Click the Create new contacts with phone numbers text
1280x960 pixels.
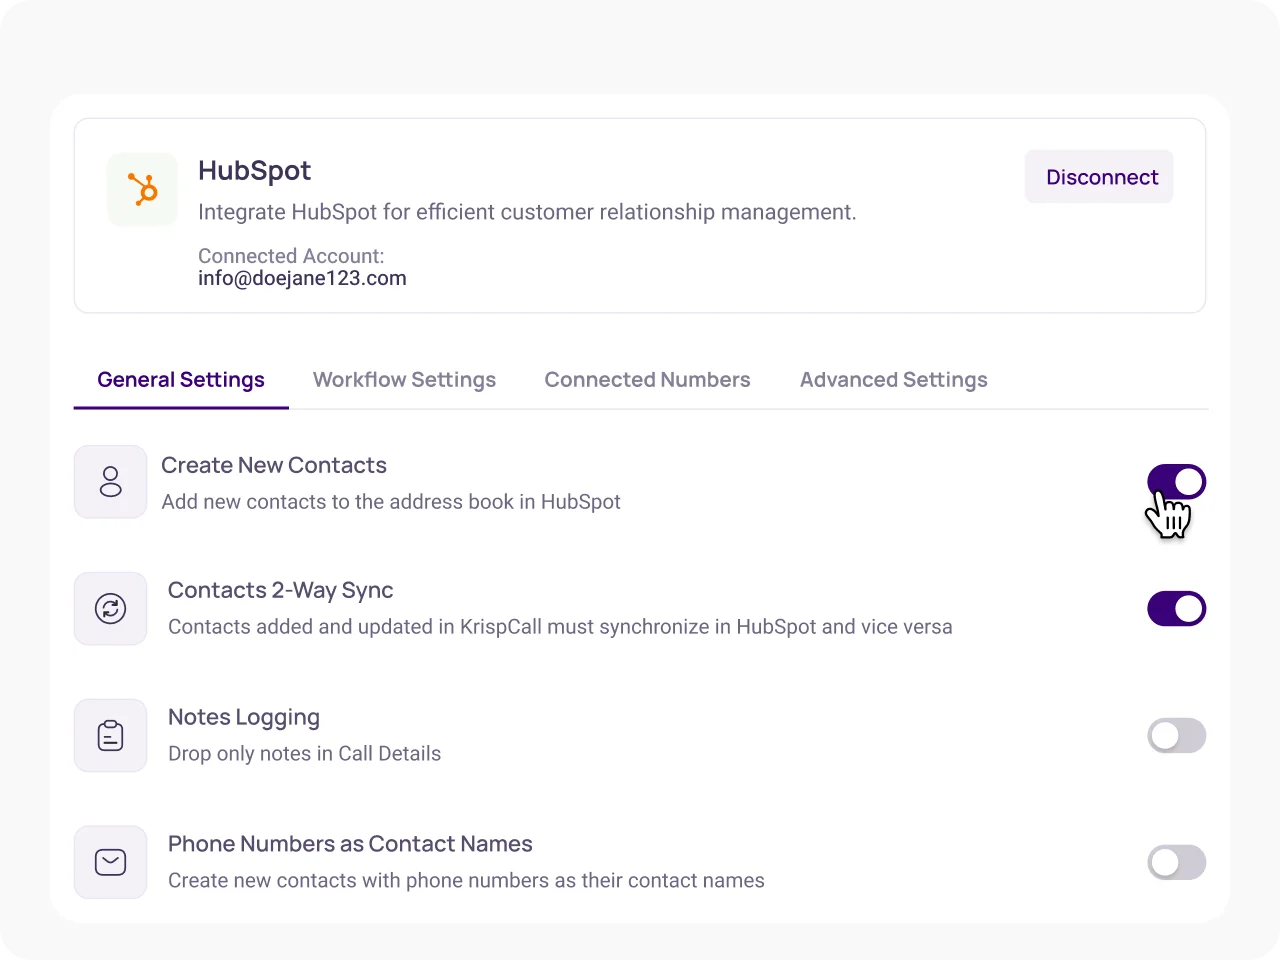coord(466,881)
